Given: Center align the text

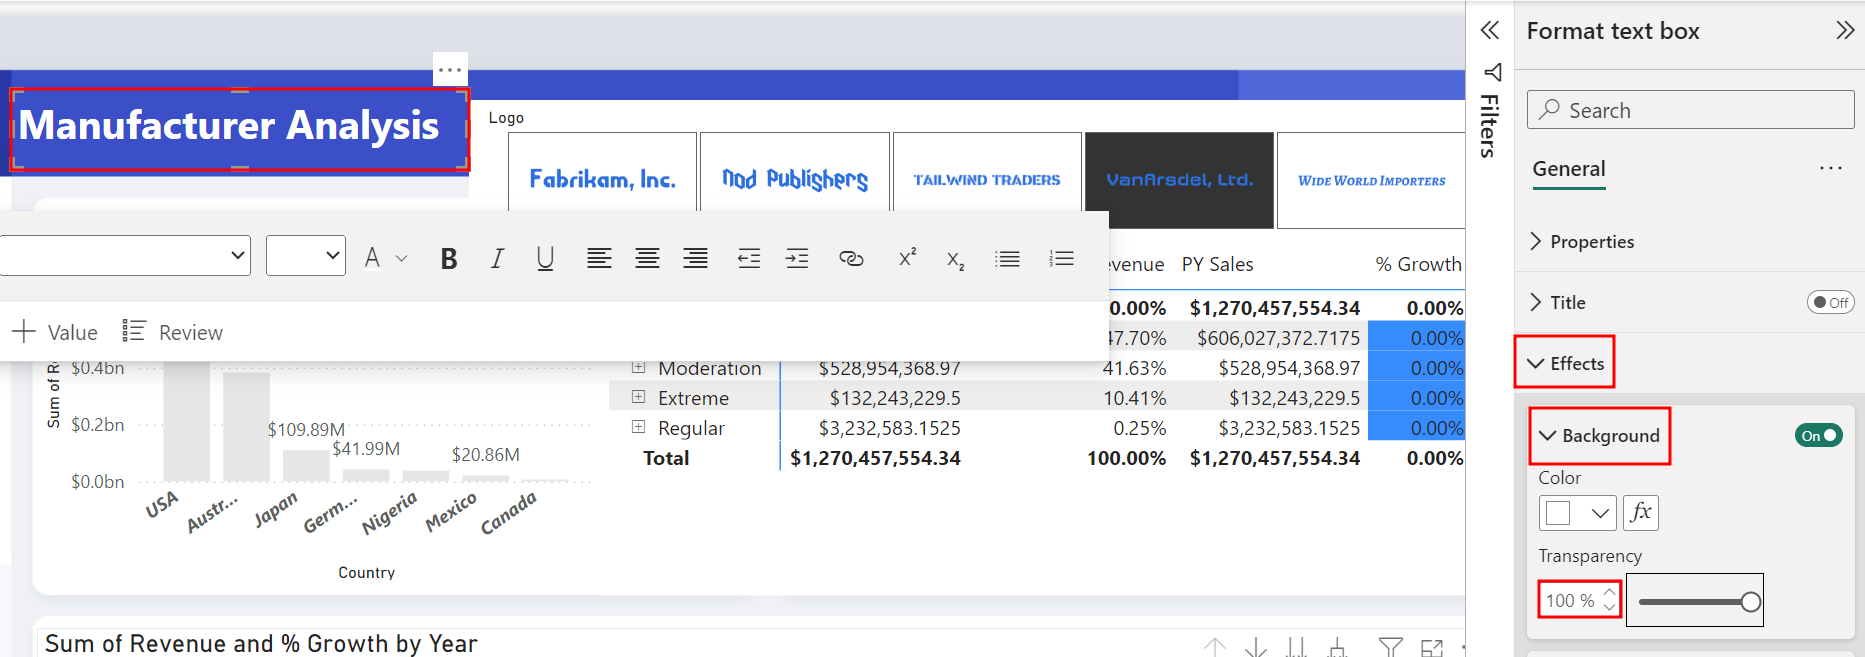Looking at the screenshot, I should (647, 259).
